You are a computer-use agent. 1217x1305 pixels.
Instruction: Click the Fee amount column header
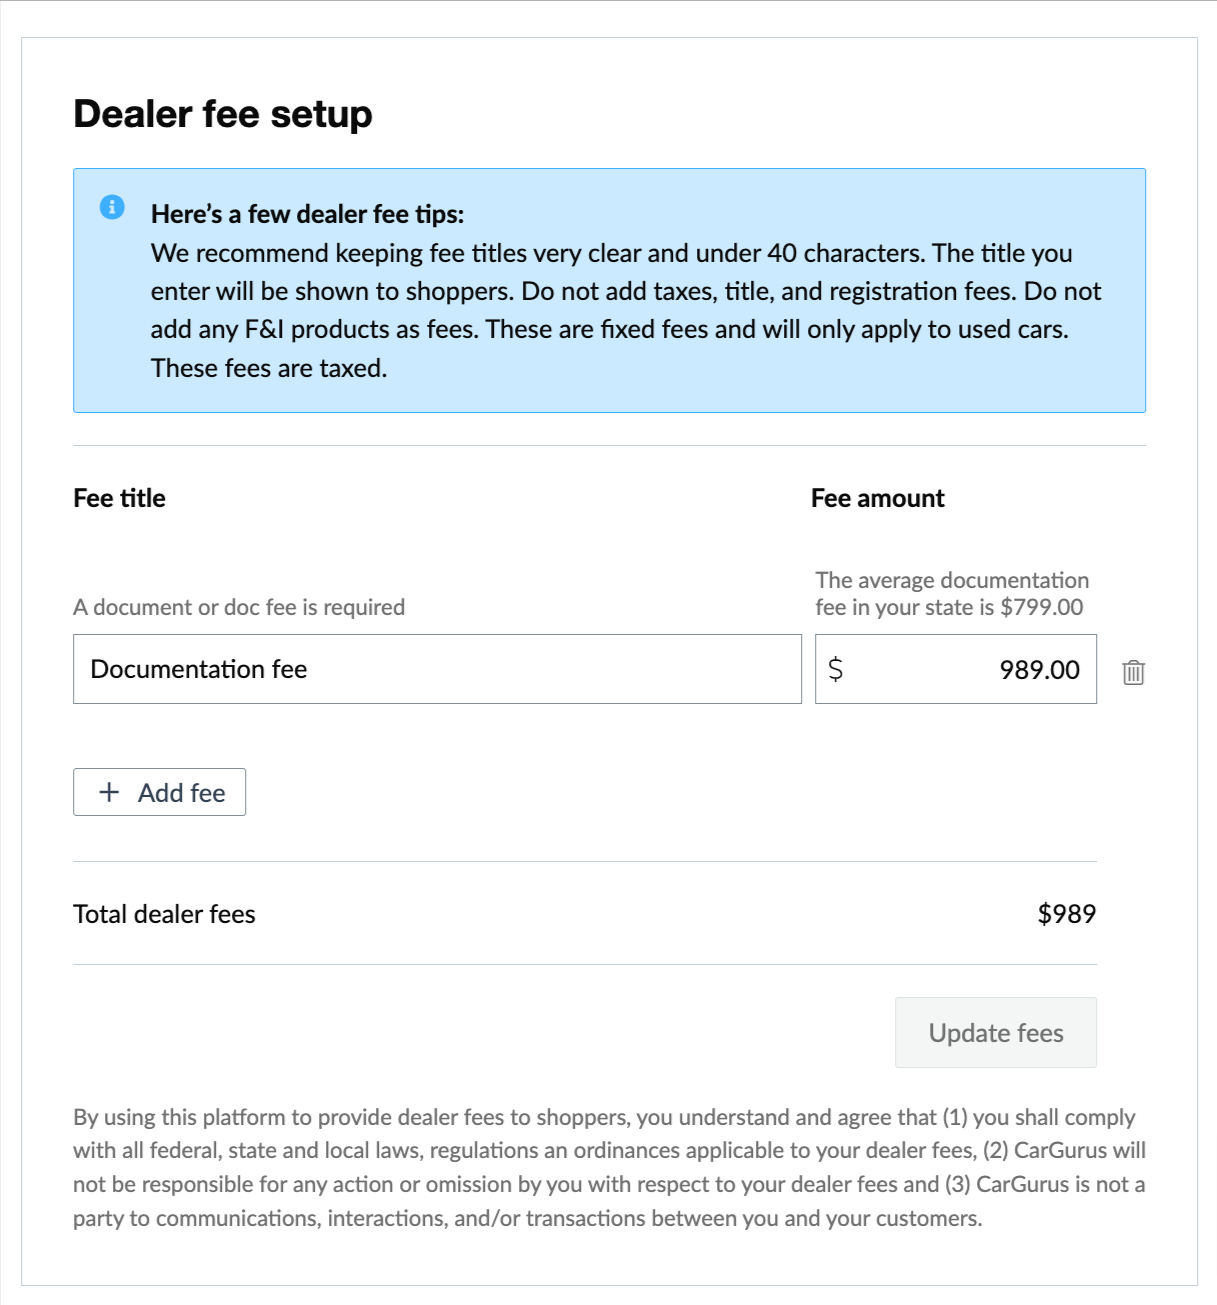(x=878, y=498)
